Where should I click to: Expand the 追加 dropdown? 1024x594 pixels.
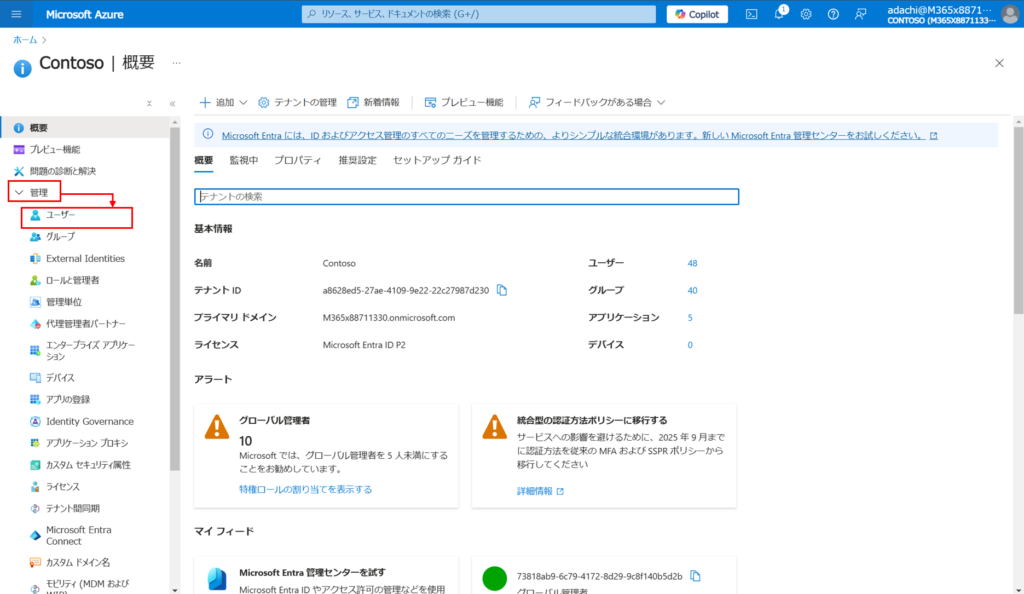pos(223,102)
